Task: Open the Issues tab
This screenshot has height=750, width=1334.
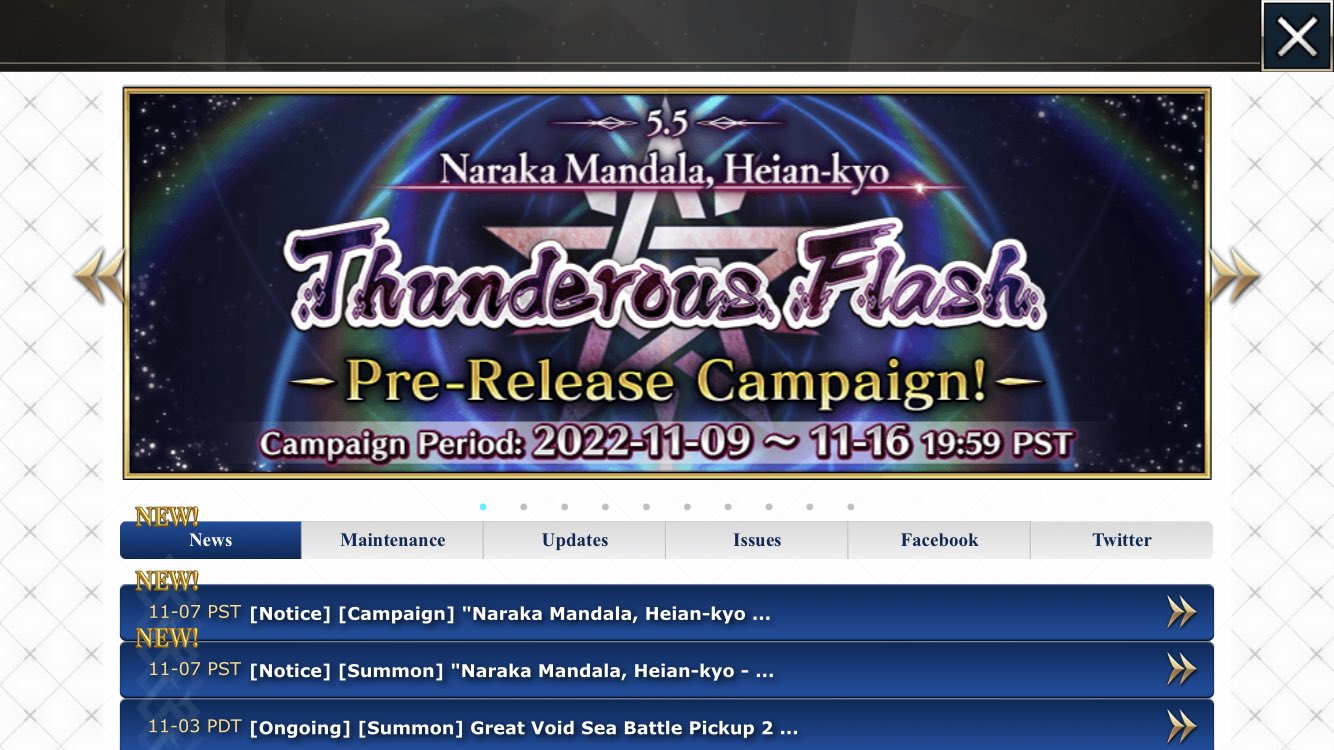Action: point(757,540)
